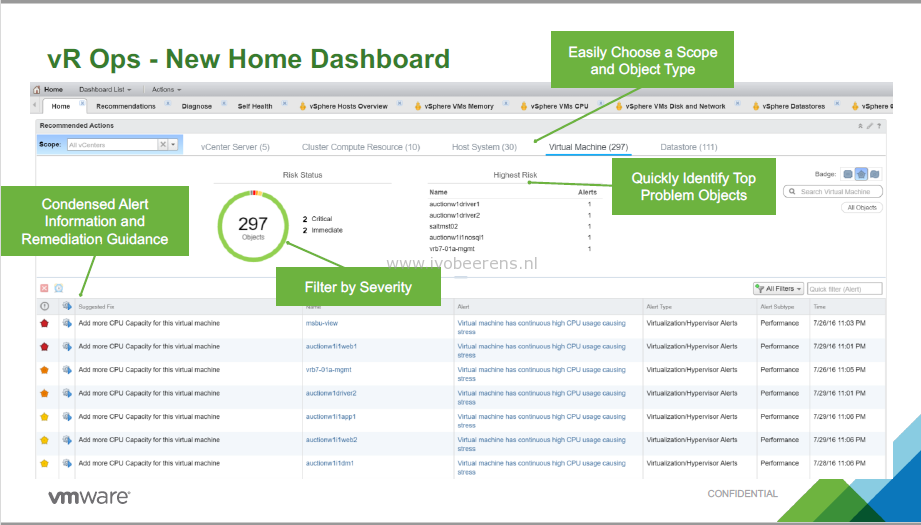The height and width of the screenshot is (525, 921).
Task: Click the action gear icon for auctionw1l1dm1 row
Action: 66,463
